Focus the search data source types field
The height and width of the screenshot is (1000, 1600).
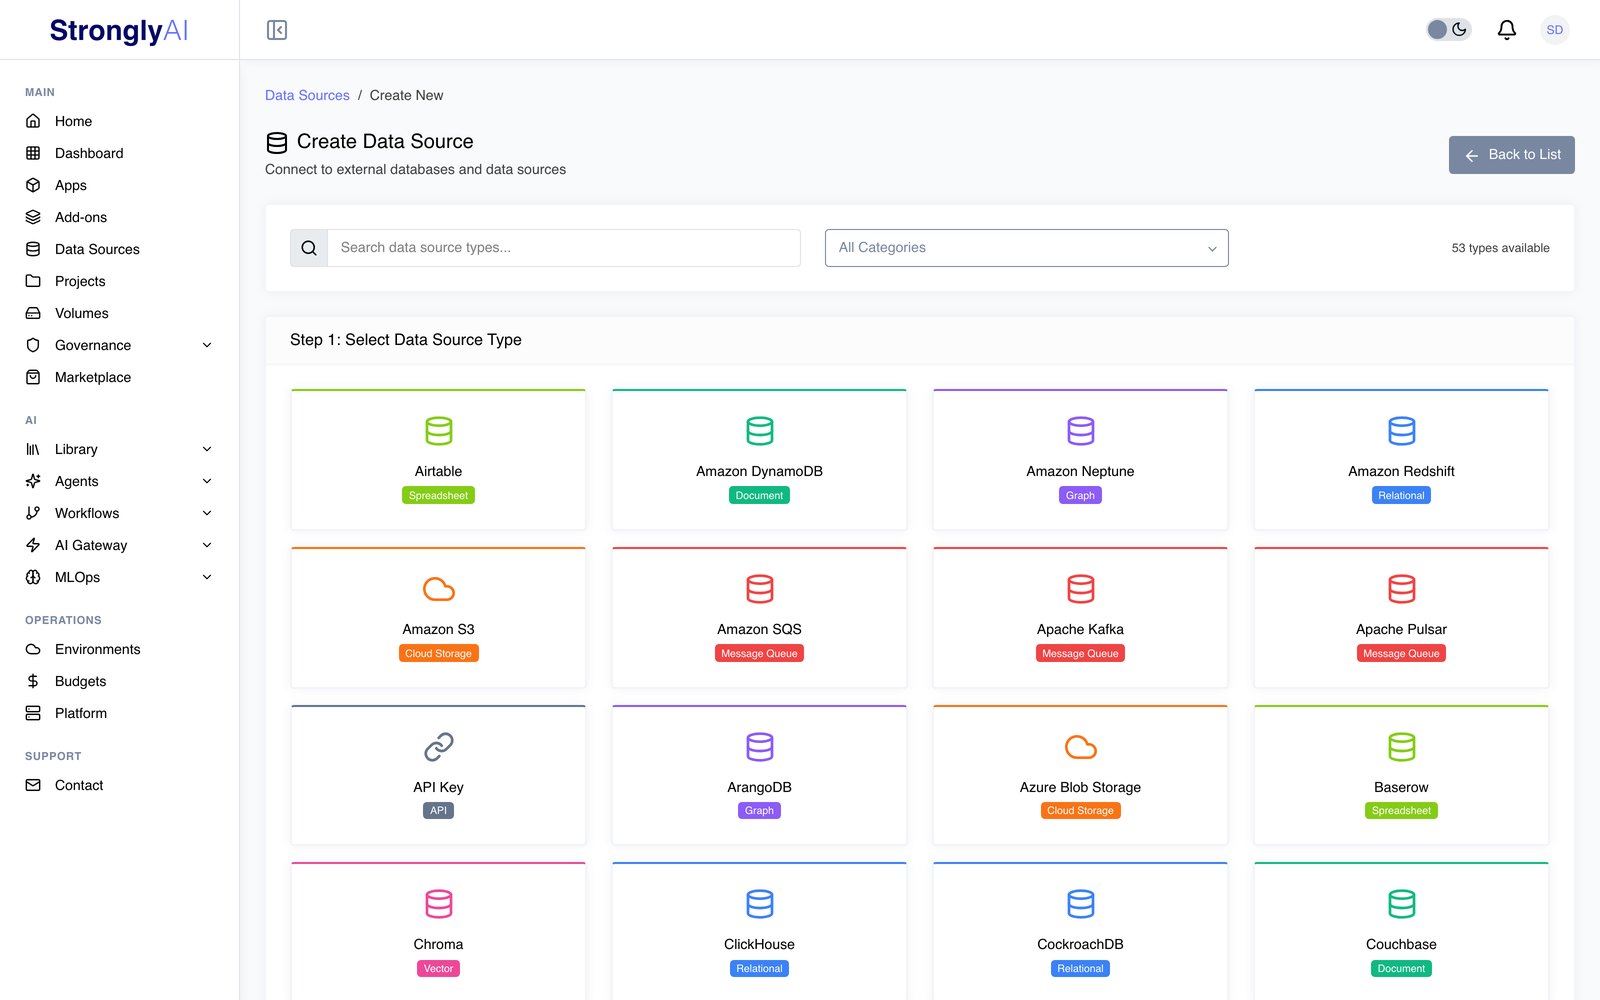coord(564,248)
